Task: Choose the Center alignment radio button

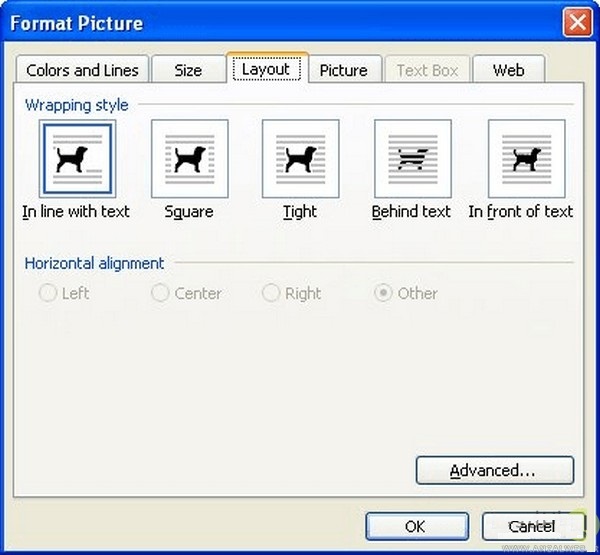Action: pos(160,294)
